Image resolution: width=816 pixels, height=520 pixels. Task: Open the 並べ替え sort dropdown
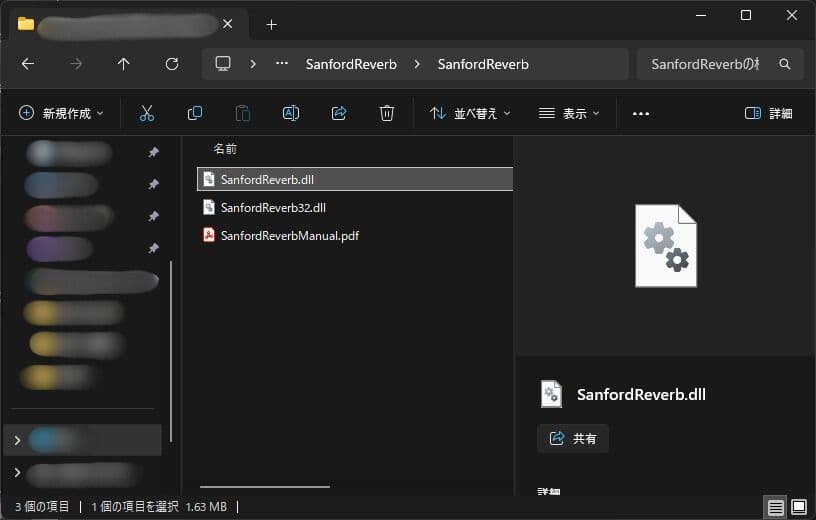pyautogui.click(x=470, y=114)
